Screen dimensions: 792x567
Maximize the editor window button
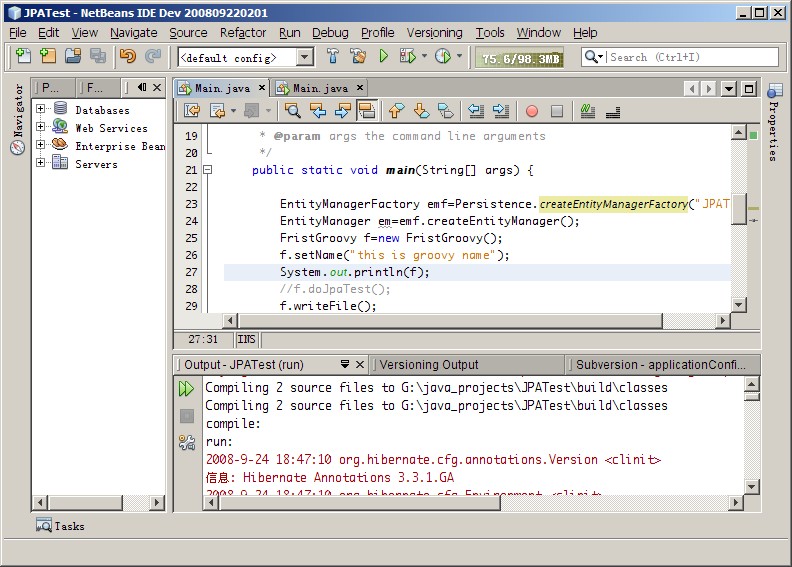(x=749, y=89)
